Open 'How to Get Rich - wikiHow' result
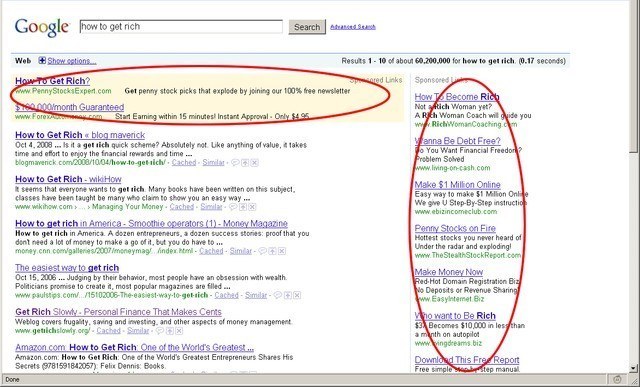Image resolution: width=640 pixels, height=387 pixels. 68,179
